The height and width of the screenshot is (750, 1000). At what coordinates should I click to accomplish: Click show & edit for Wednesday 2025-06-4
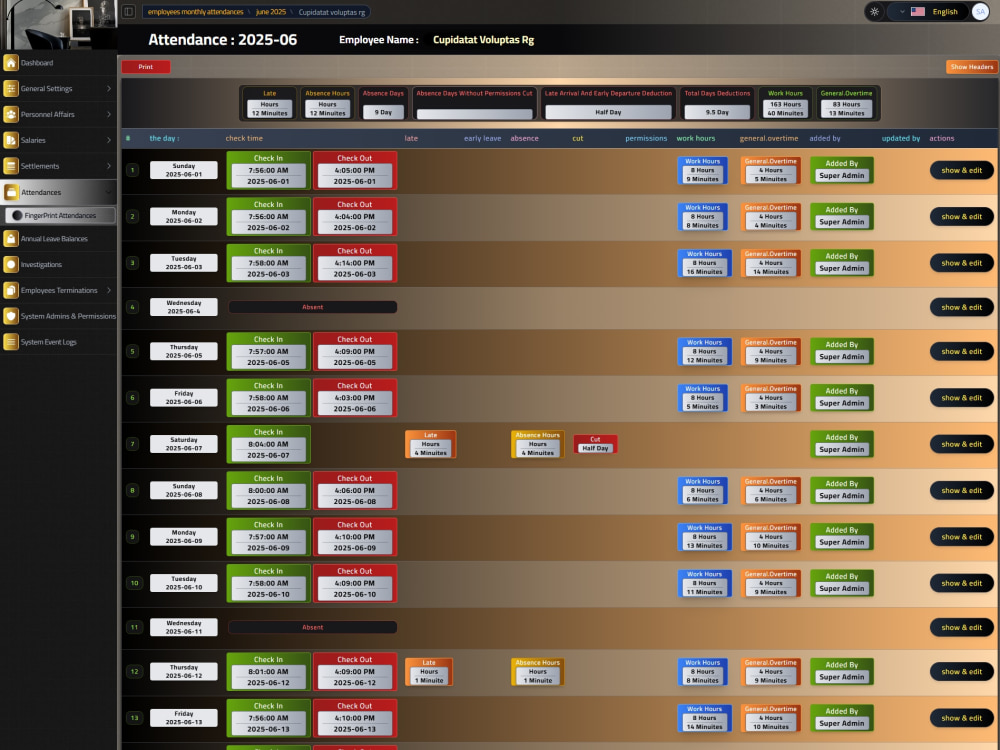[962, 307]
